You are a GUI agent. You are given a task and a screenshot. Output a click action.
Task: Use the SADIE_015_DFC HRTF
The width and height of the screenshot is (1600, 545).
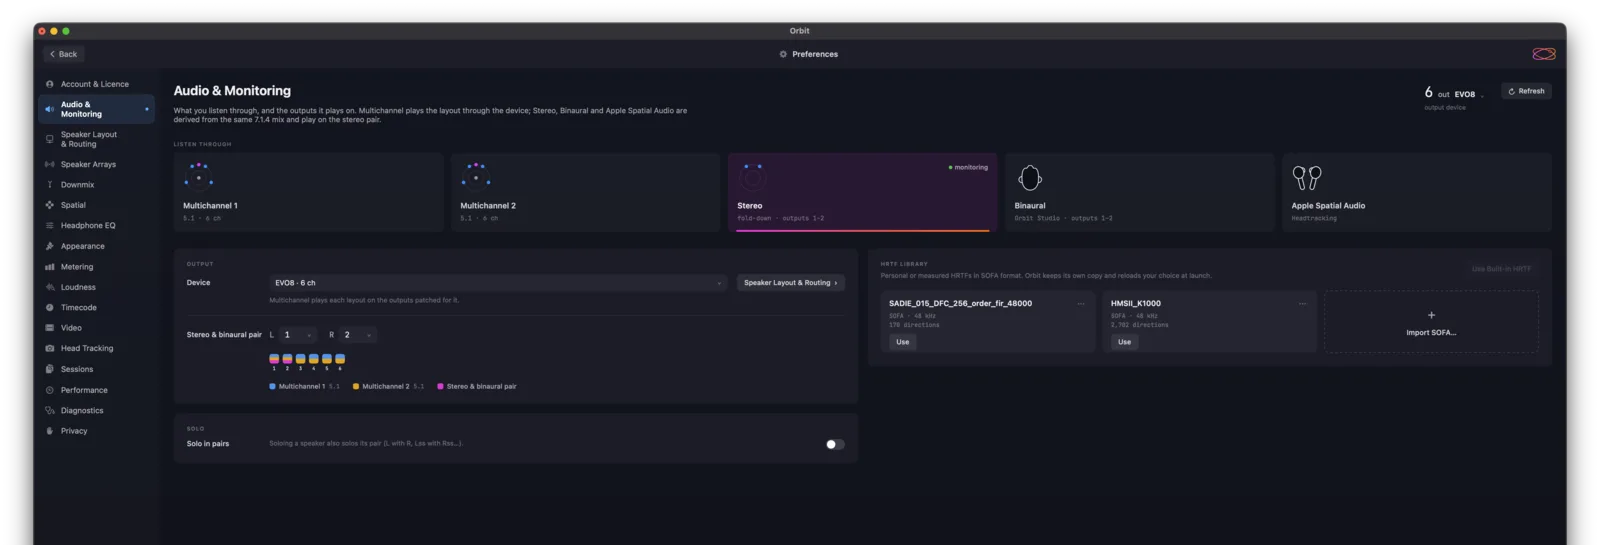click(902, 342)
